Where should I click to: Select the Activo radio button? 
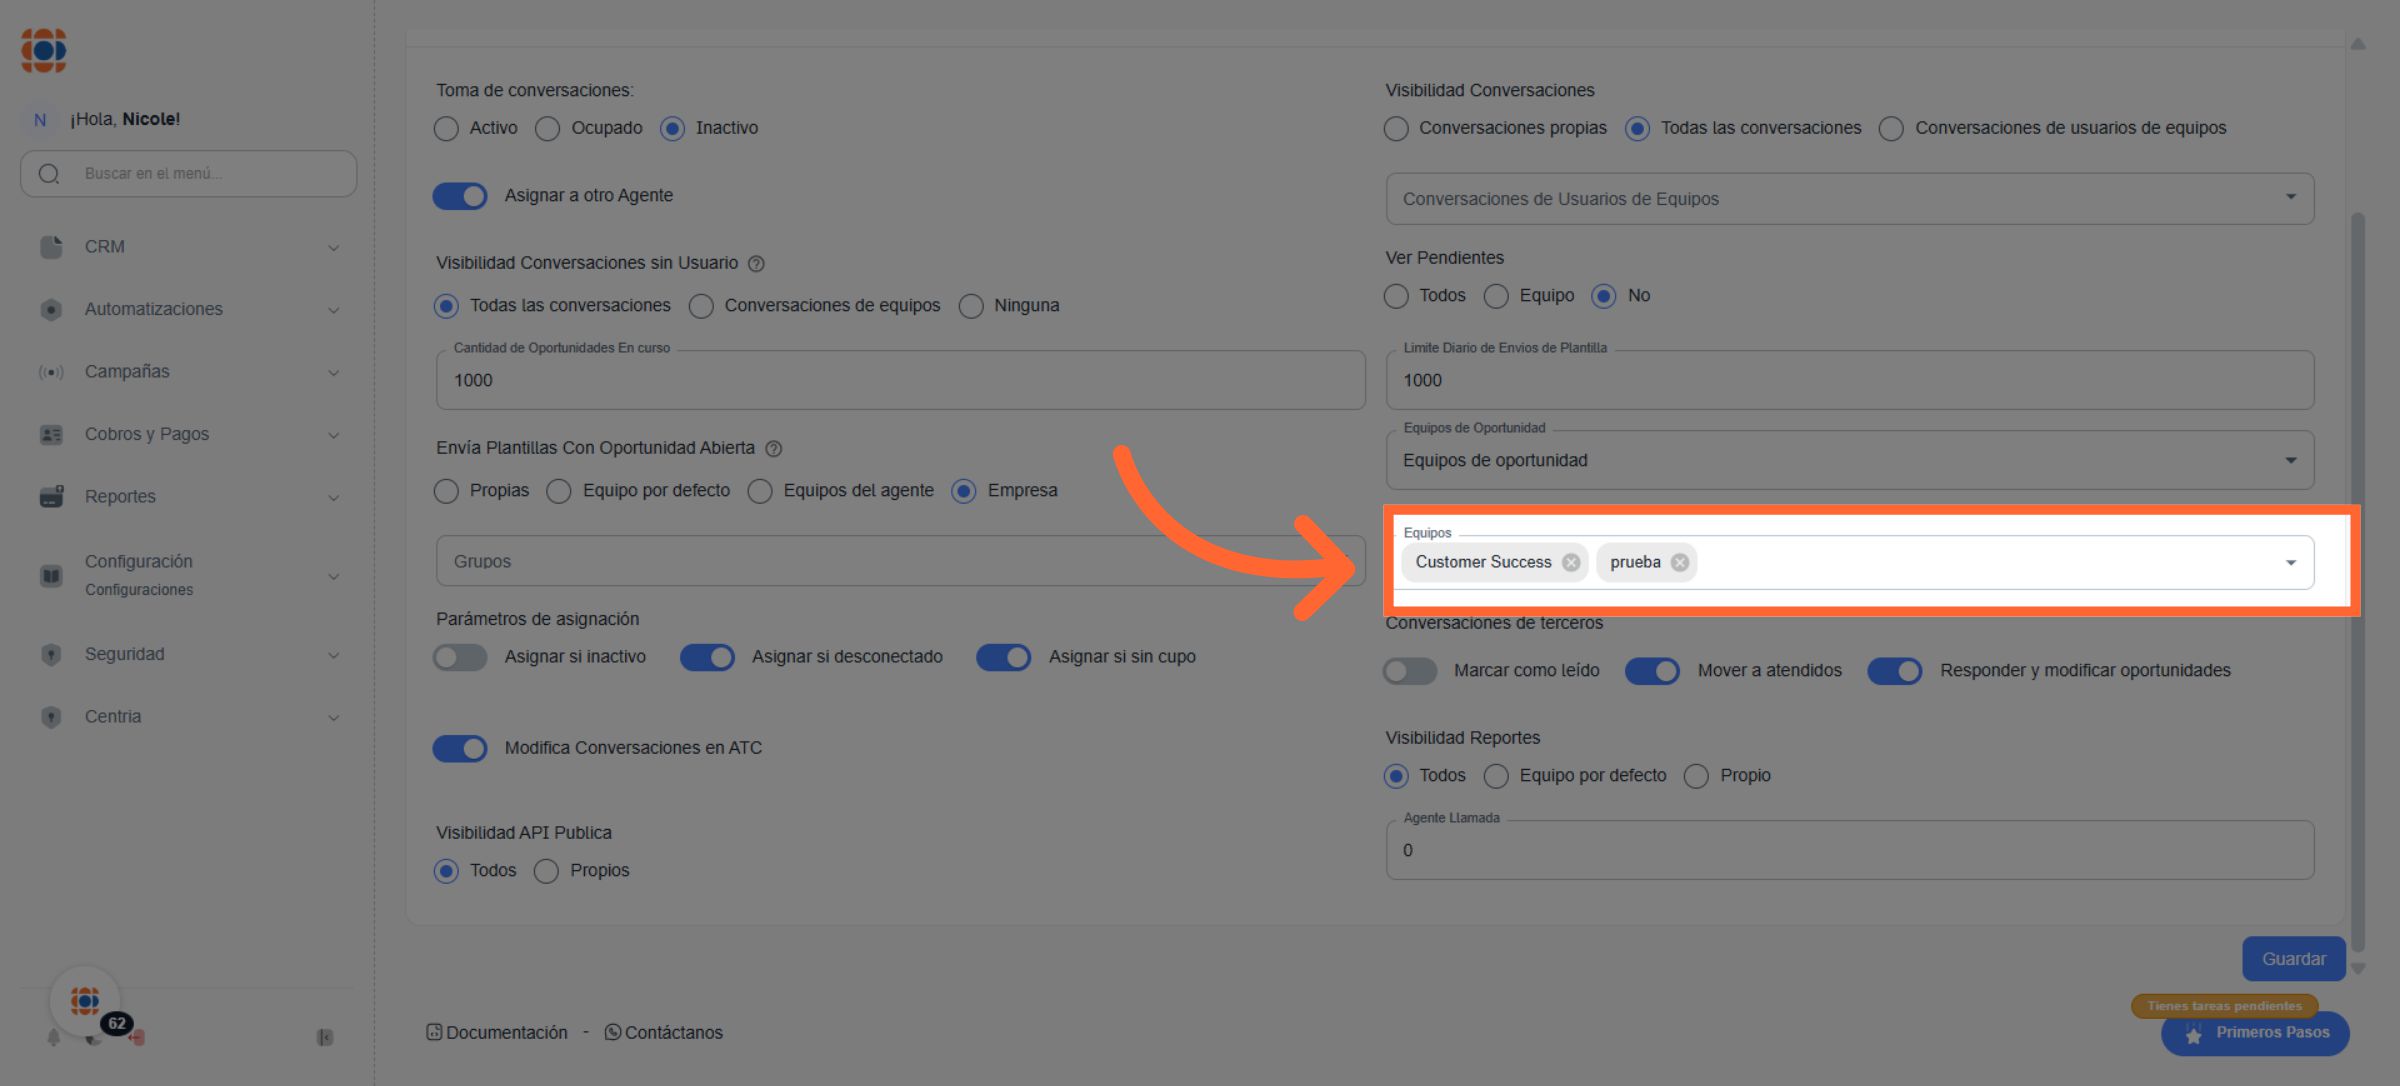point(446,129)
